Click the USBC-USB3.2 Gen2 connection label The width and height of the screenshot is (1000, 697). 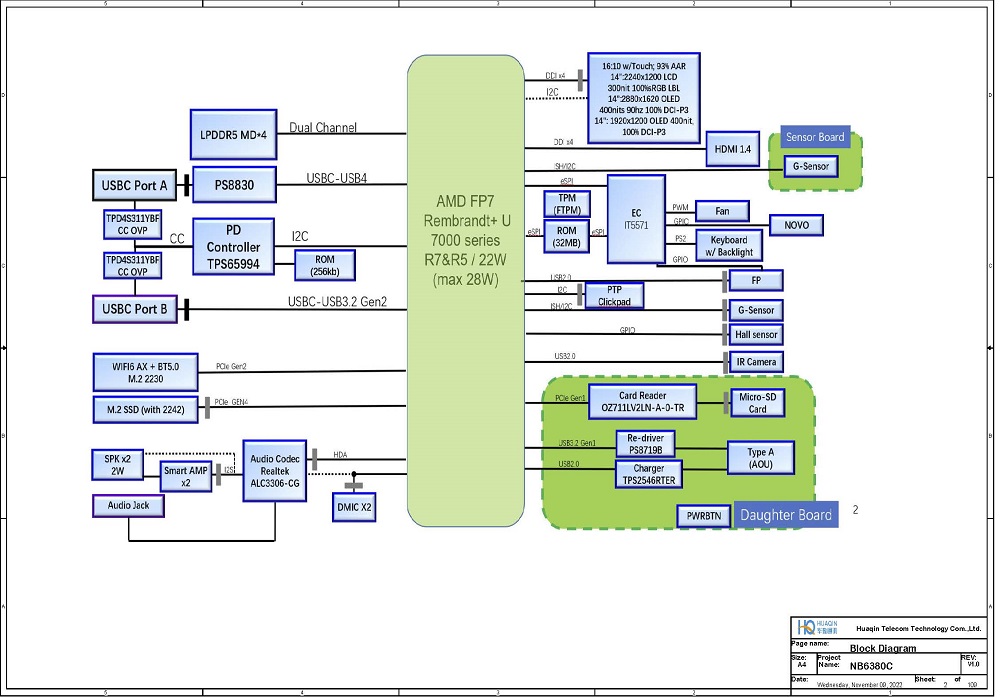click(x=337, y=302)
